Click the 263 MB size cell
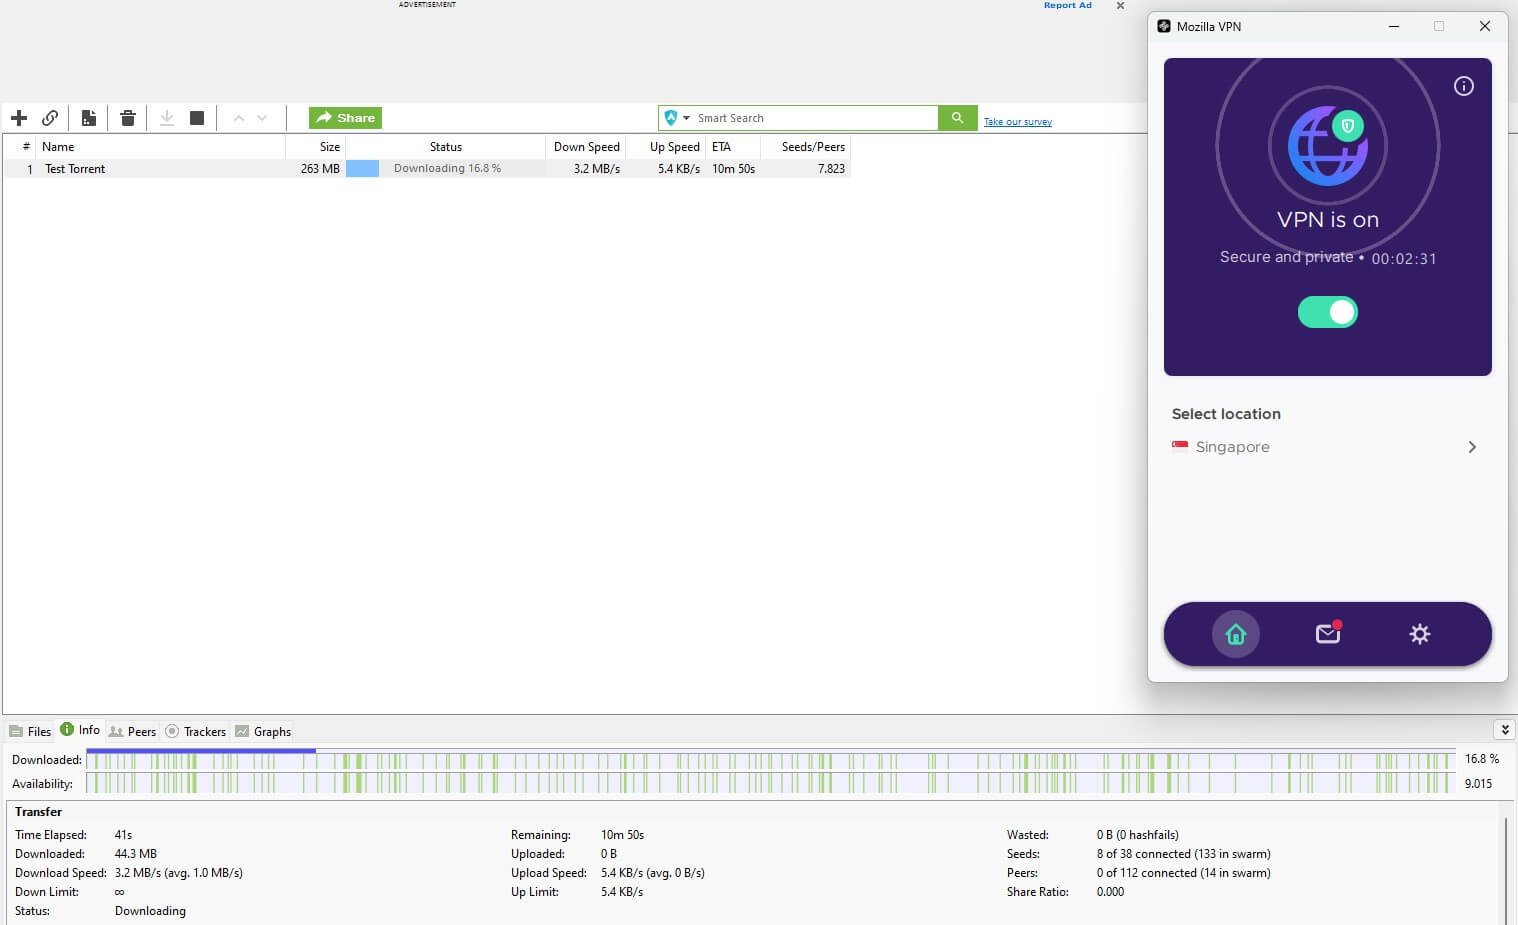The height and width of the screenshot is (925, 1518). click(320, 169)
